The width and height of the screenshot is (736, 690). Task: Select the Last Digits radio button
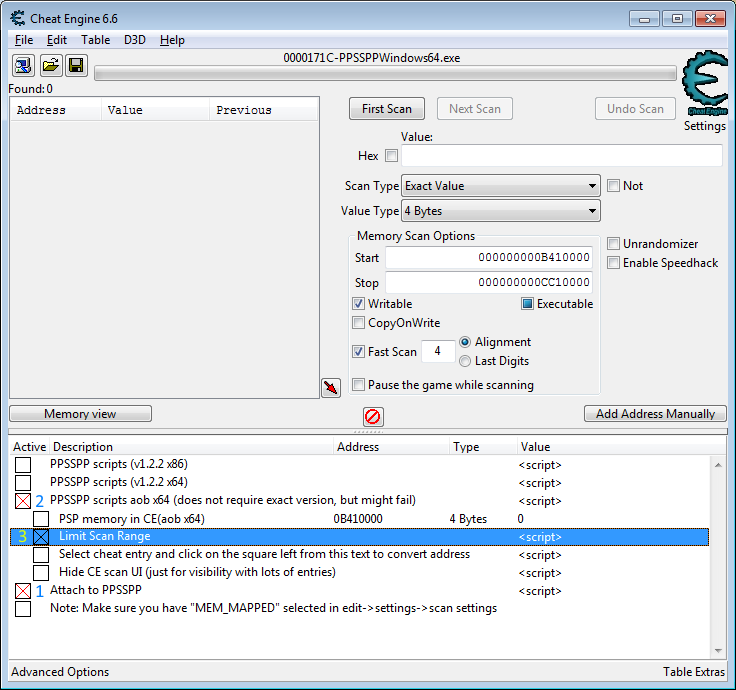coord(465,361)
